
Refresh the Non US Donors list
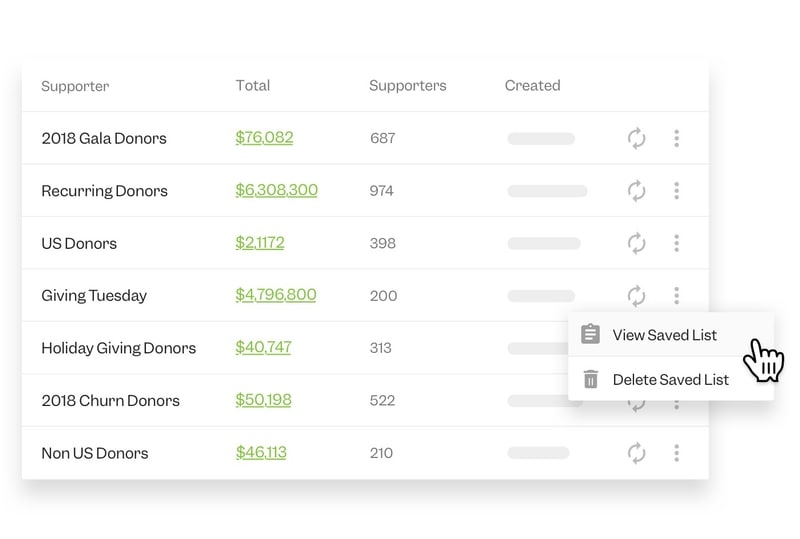coord(636,453)
